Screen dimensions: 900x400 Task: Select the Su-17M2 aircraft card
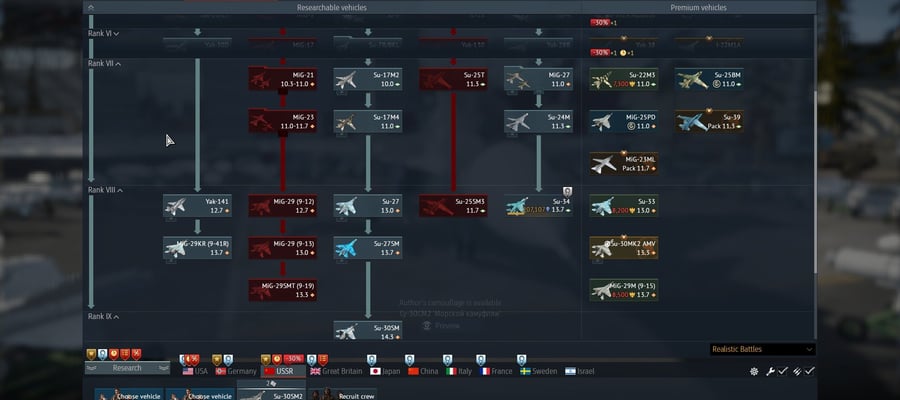[x=368, y=79]
